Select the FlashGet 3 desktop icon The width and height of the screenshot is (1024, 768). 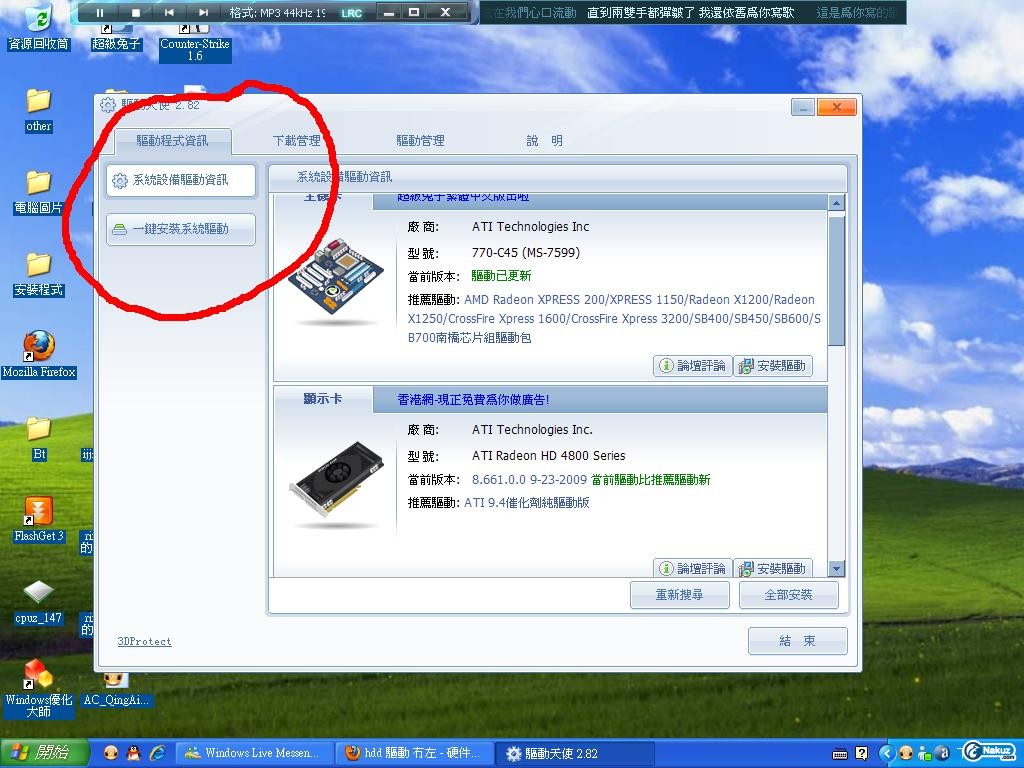pyautogui.click(x=39, y=520)
